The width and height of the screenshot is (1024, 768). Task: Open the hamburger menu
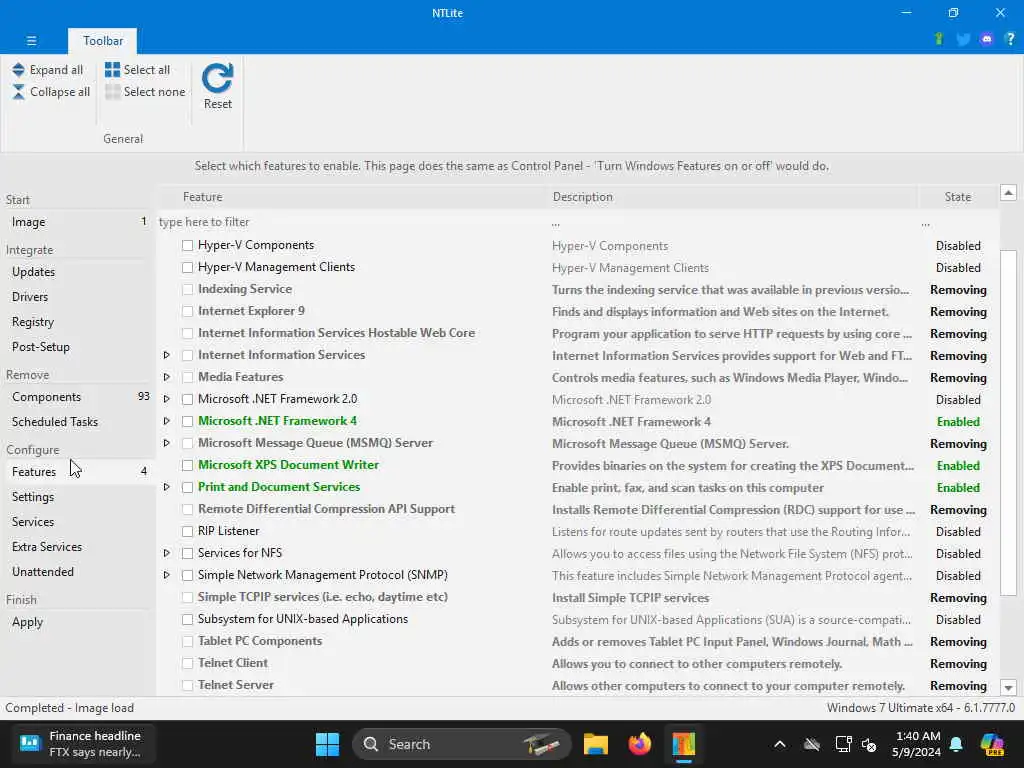coord(31,40)
